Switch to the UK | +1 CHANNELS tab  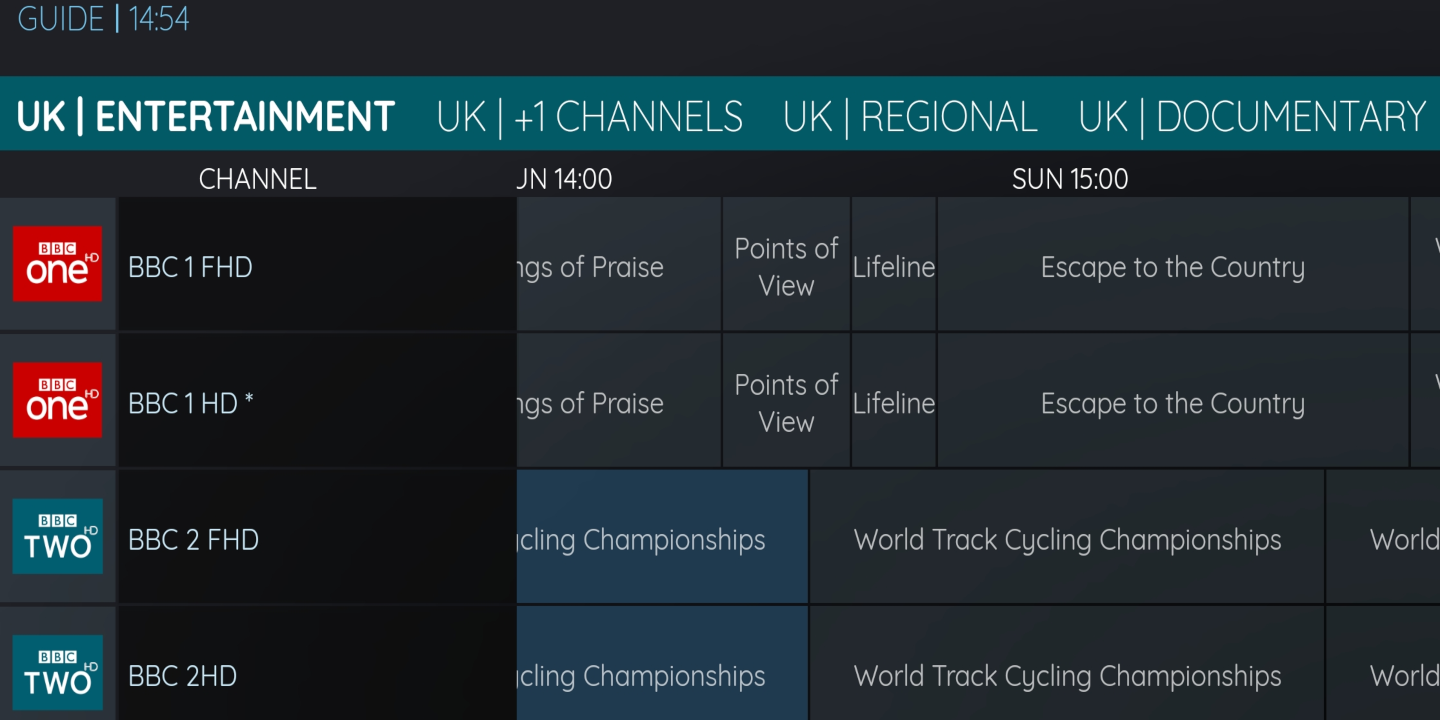coord(590,117)
